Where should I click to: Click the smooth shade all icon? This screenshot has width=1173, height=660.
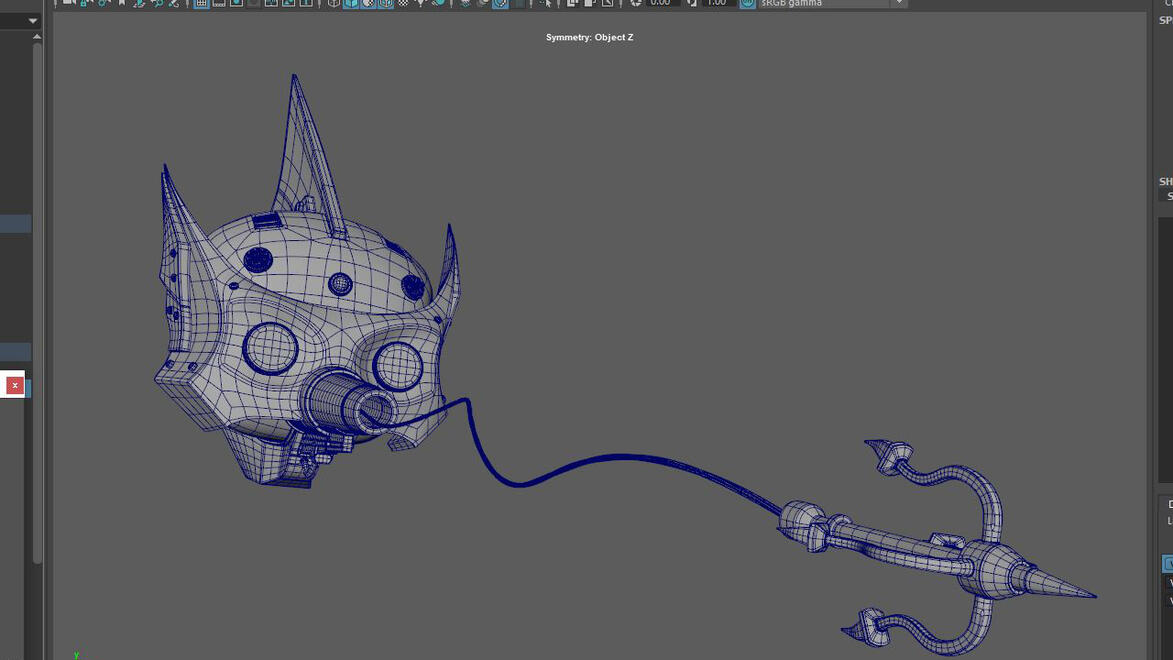(351, 3)
